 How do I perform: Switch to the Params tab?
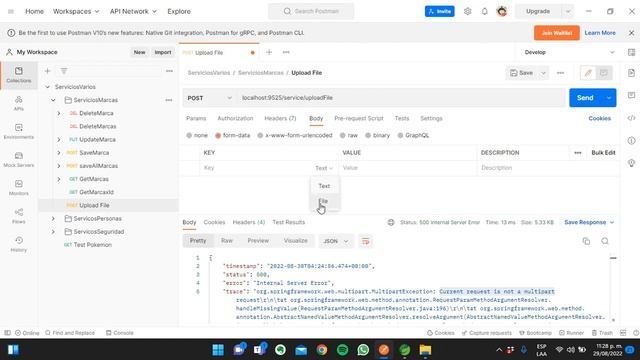[x=196, y=118]
